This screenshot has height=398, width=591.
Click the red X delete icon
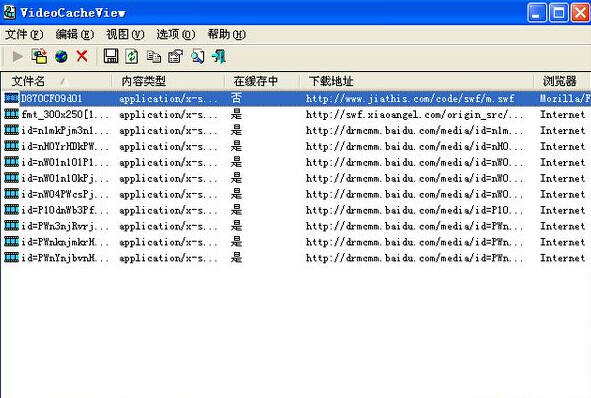(x=82, y=57)
